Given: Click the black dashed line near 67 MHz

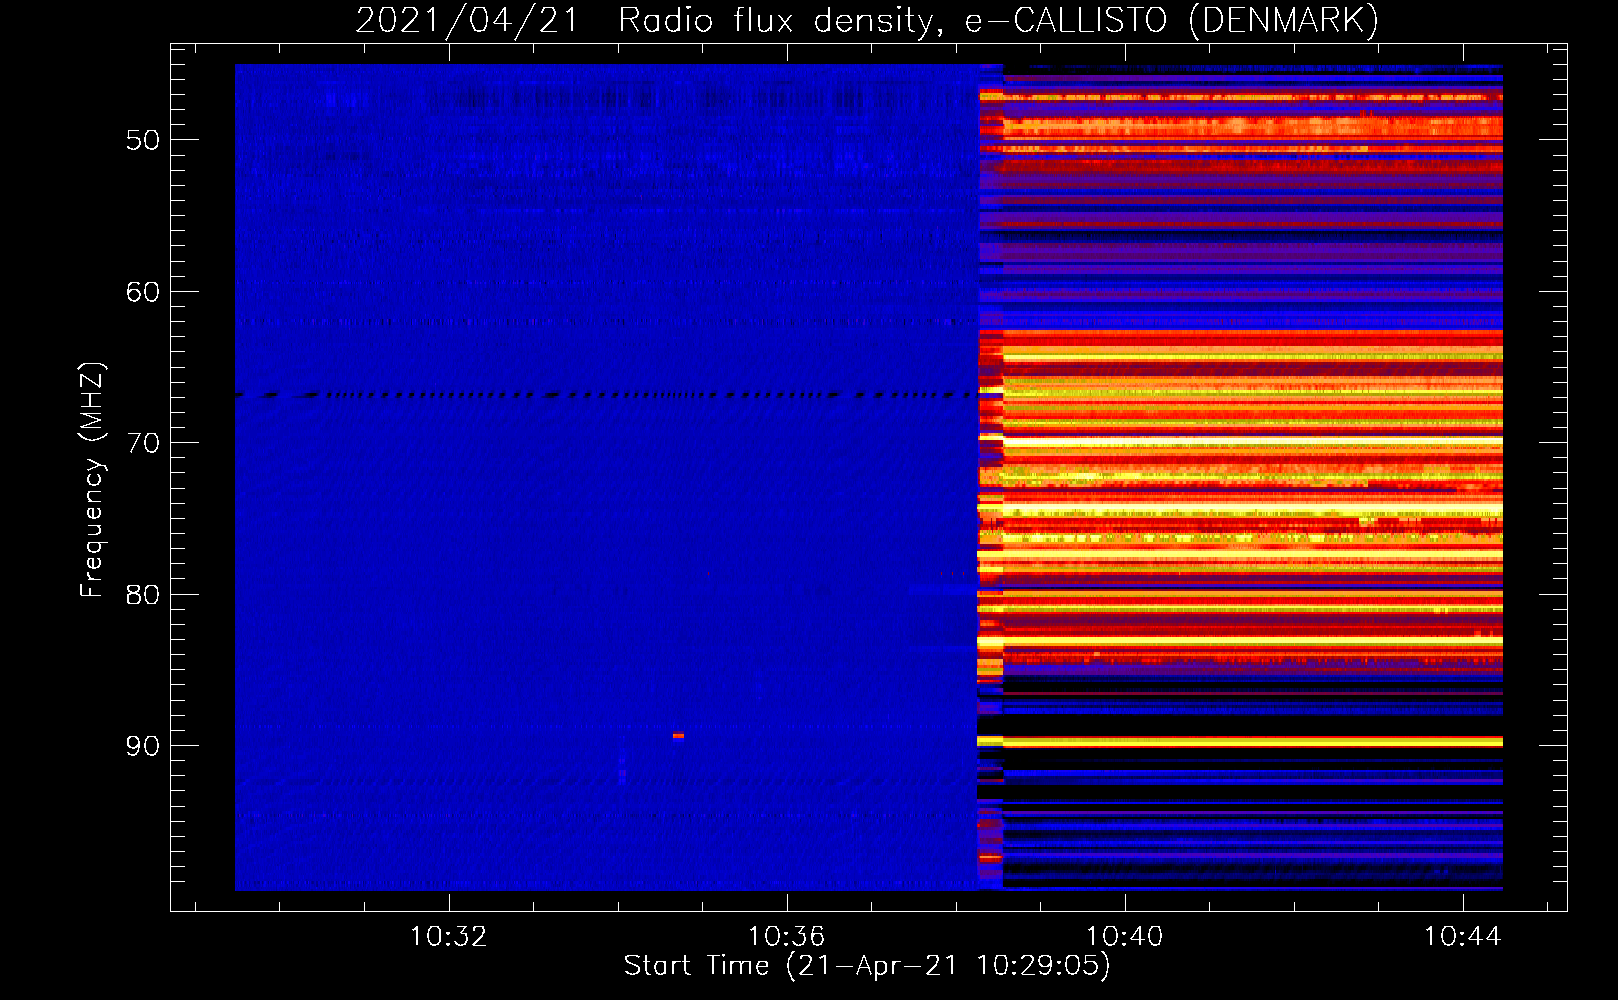Looking at the screenshot, I should 605,395.
